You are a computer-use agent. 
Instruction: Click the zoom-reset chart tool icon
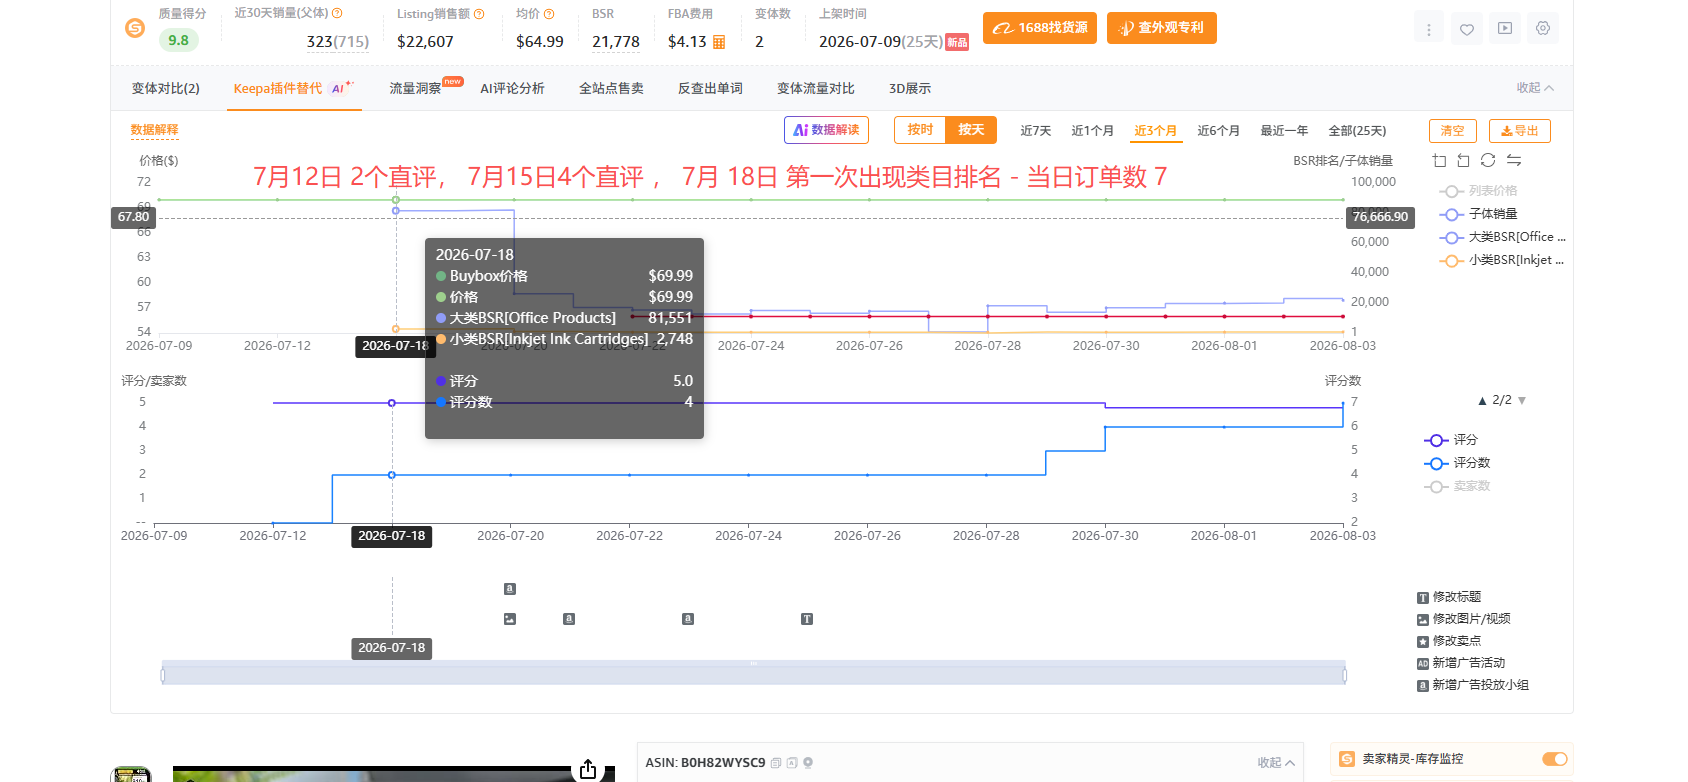coord(1463,160)
